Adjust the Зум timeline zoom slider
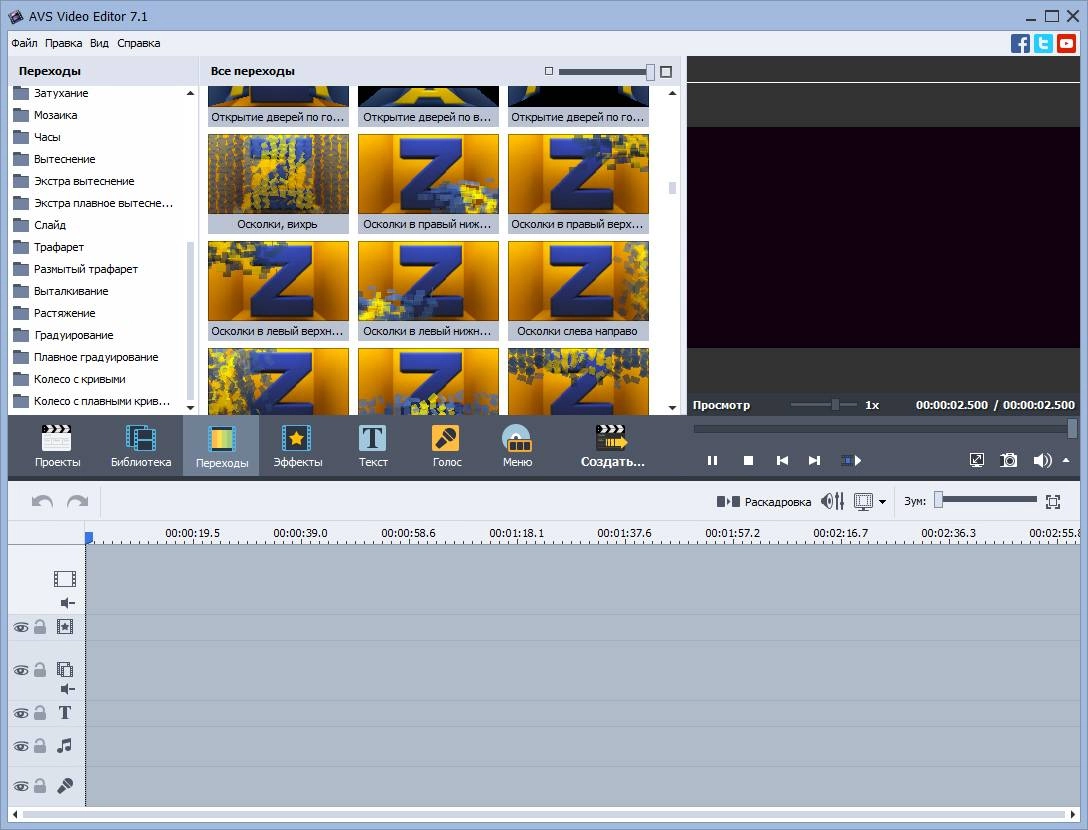 tap(985, 500)
